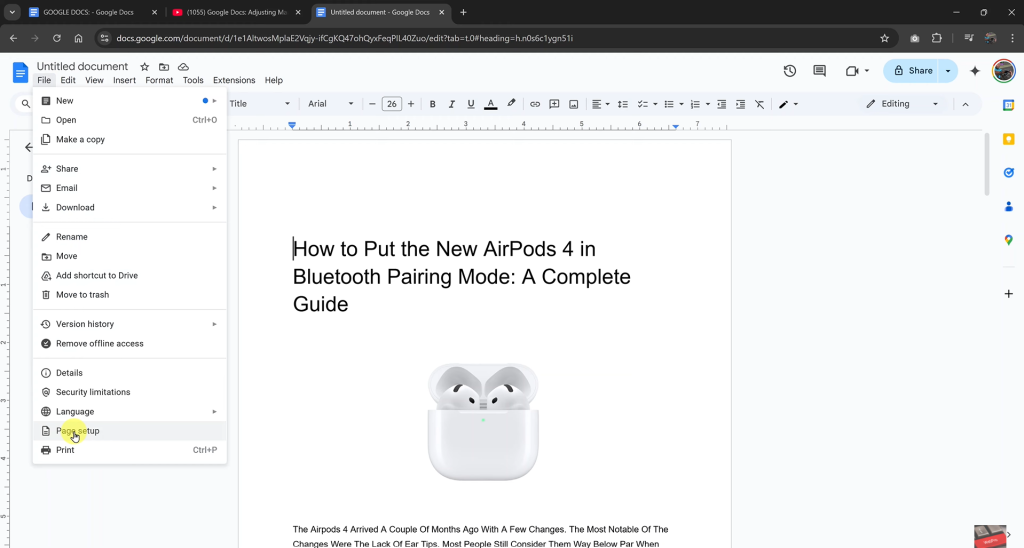Click Move to trash
This screenshot has width=1024, height=548.
[130, 295]
